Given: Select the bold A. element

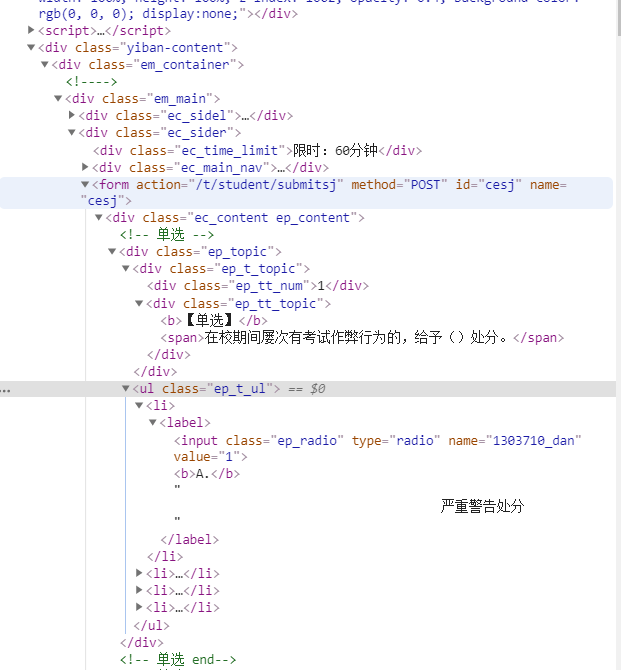Looking at the screenshot, I should pyautogui.click(x=207, y=473).
